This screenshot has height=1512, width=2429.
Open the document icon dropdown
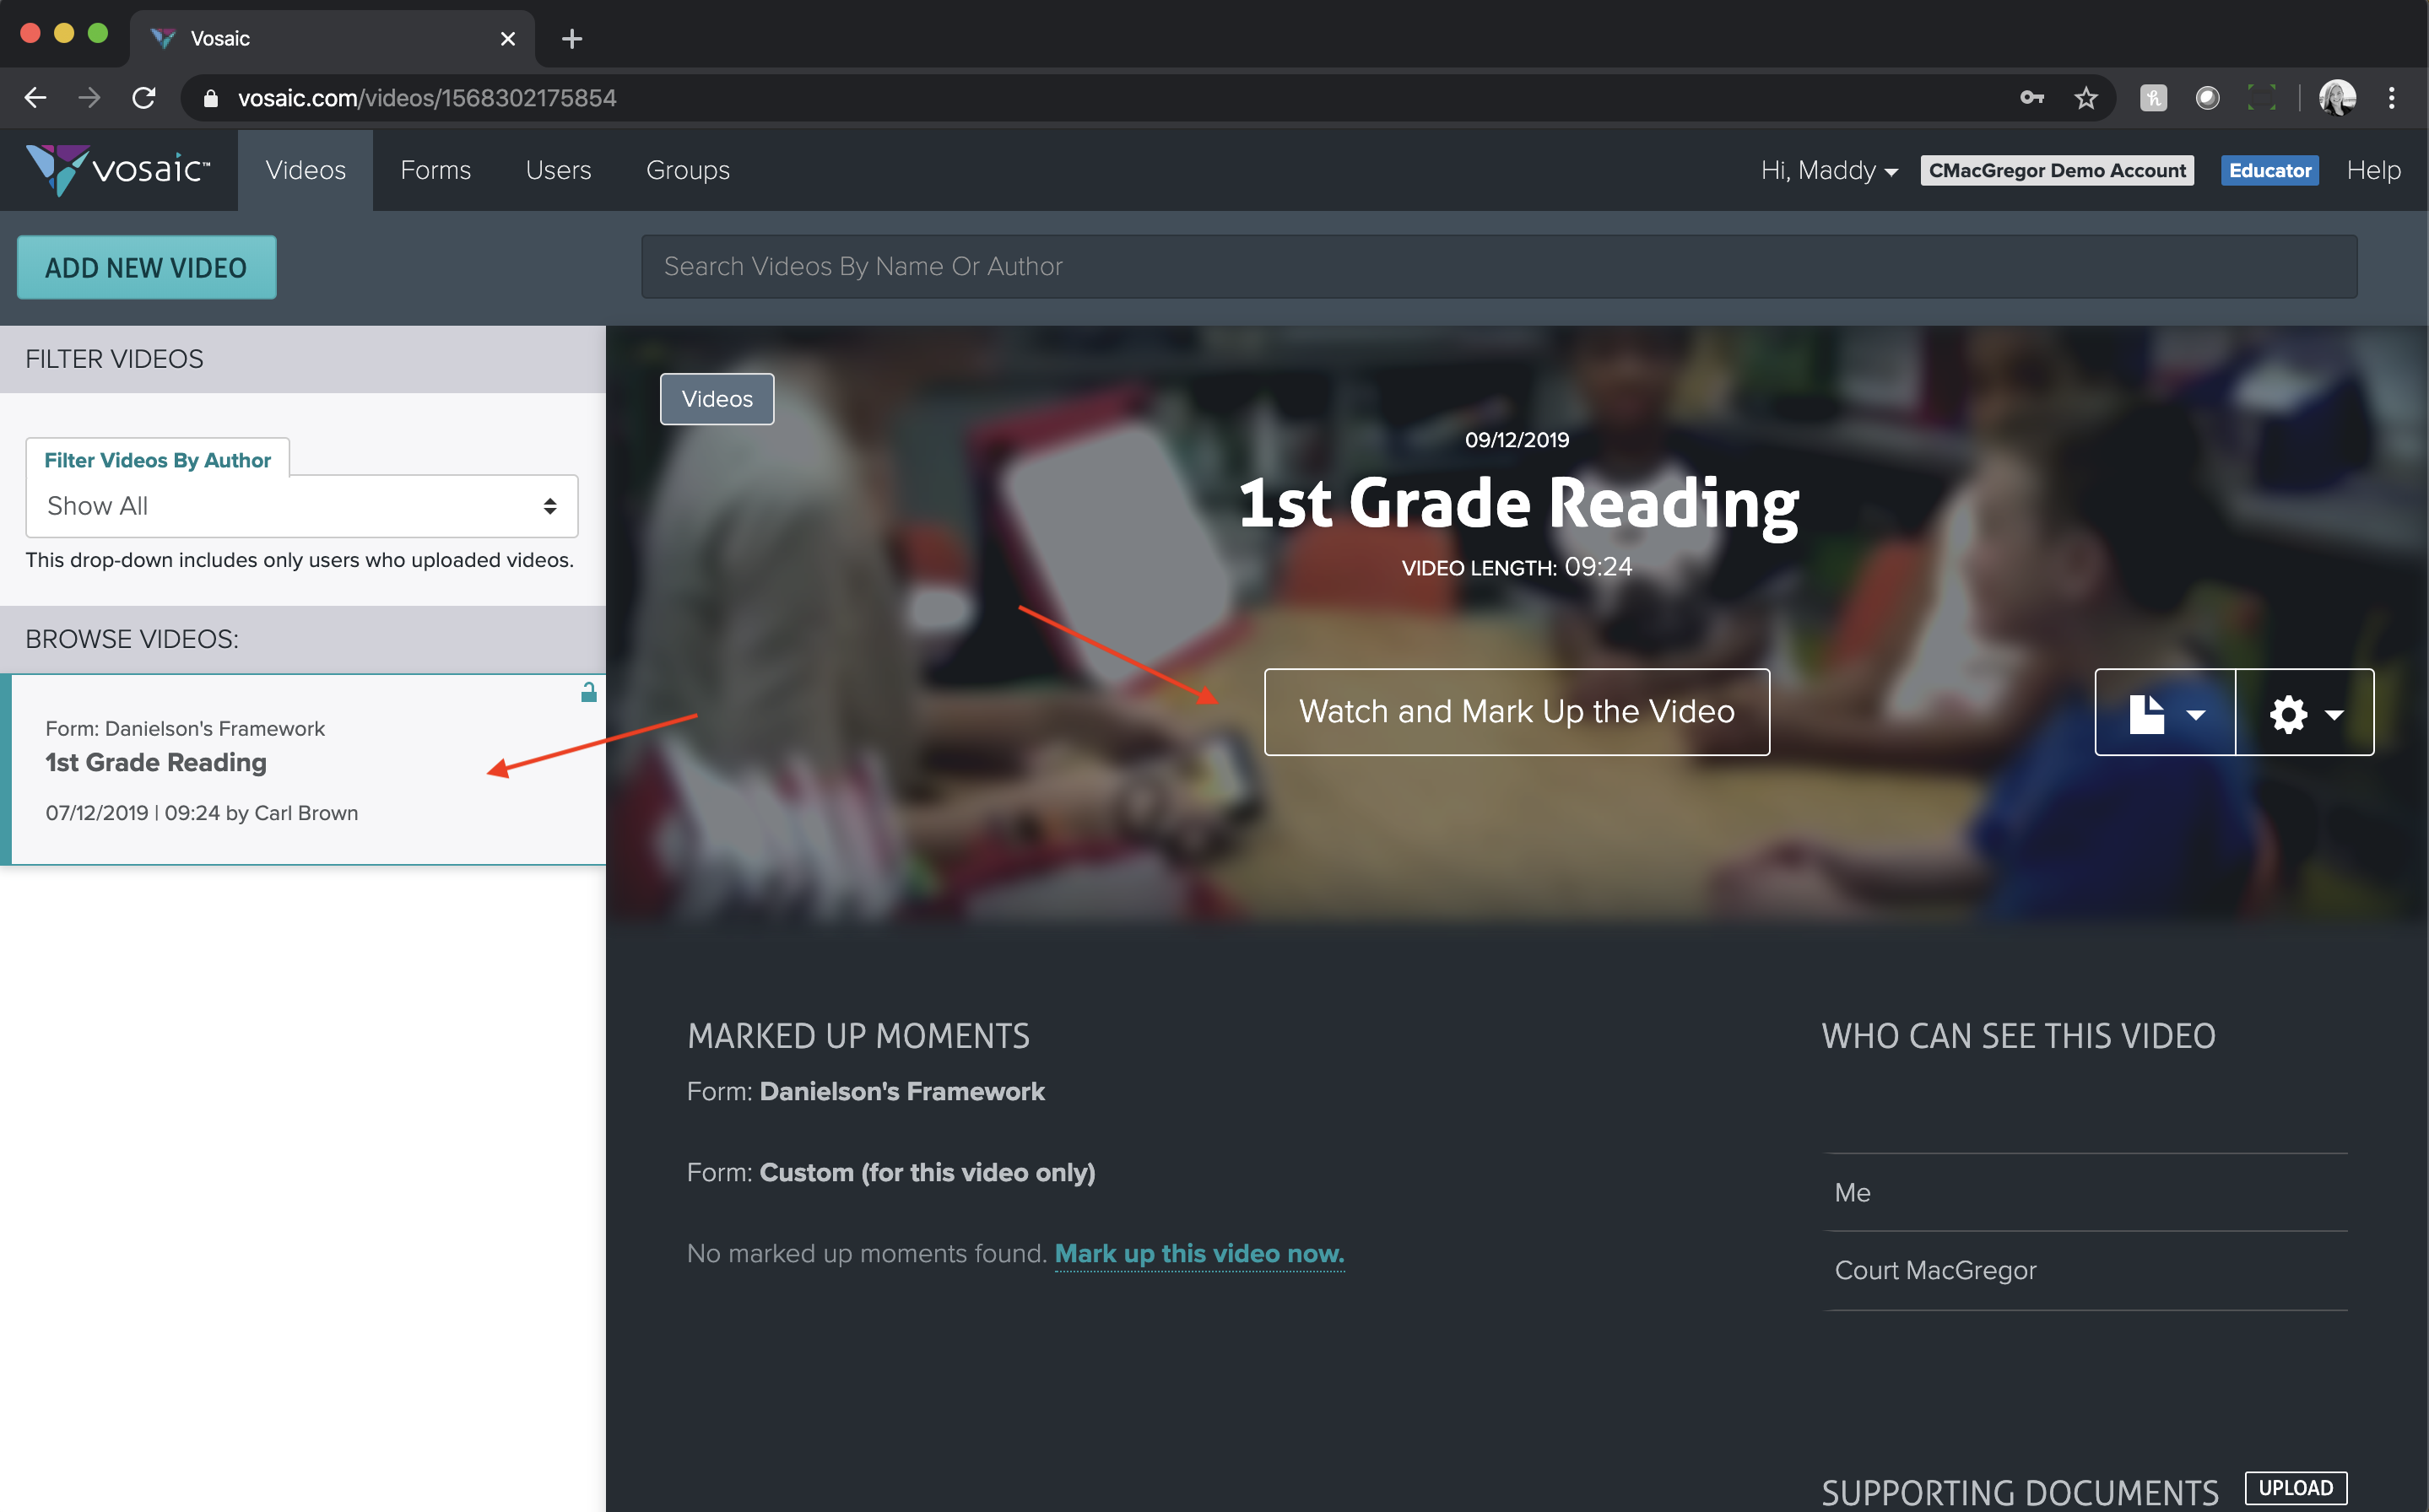[x=2165, y=713]
